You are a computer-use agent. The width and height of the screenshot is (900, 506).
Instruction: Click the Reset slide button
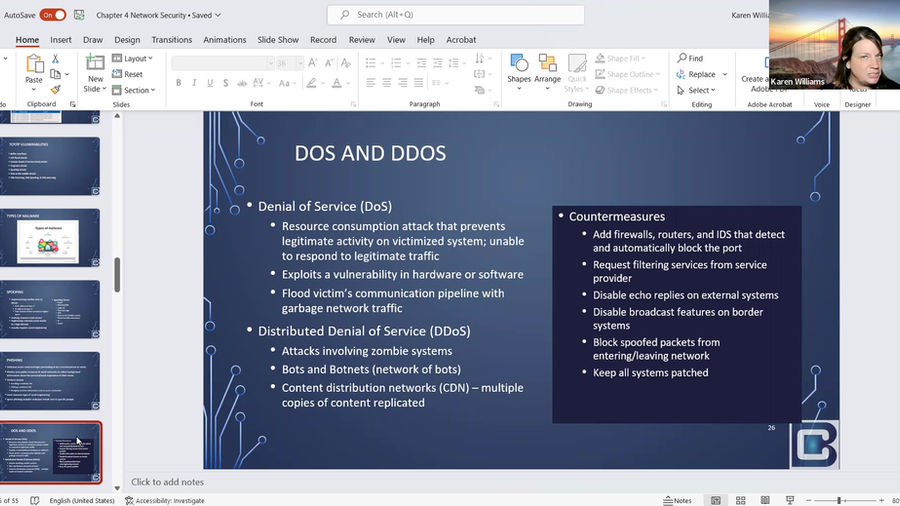click(x=127, y=74)
